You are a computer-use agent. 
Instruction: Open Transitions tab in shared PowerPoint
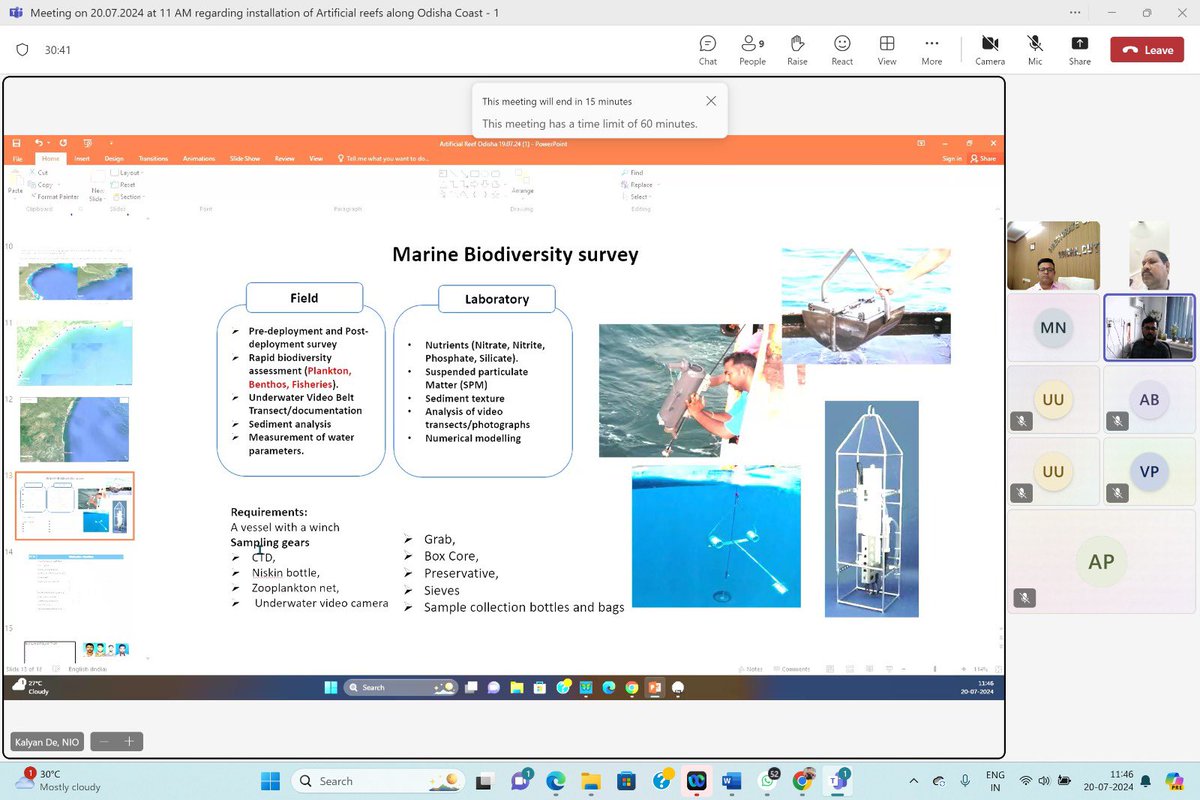154,158
